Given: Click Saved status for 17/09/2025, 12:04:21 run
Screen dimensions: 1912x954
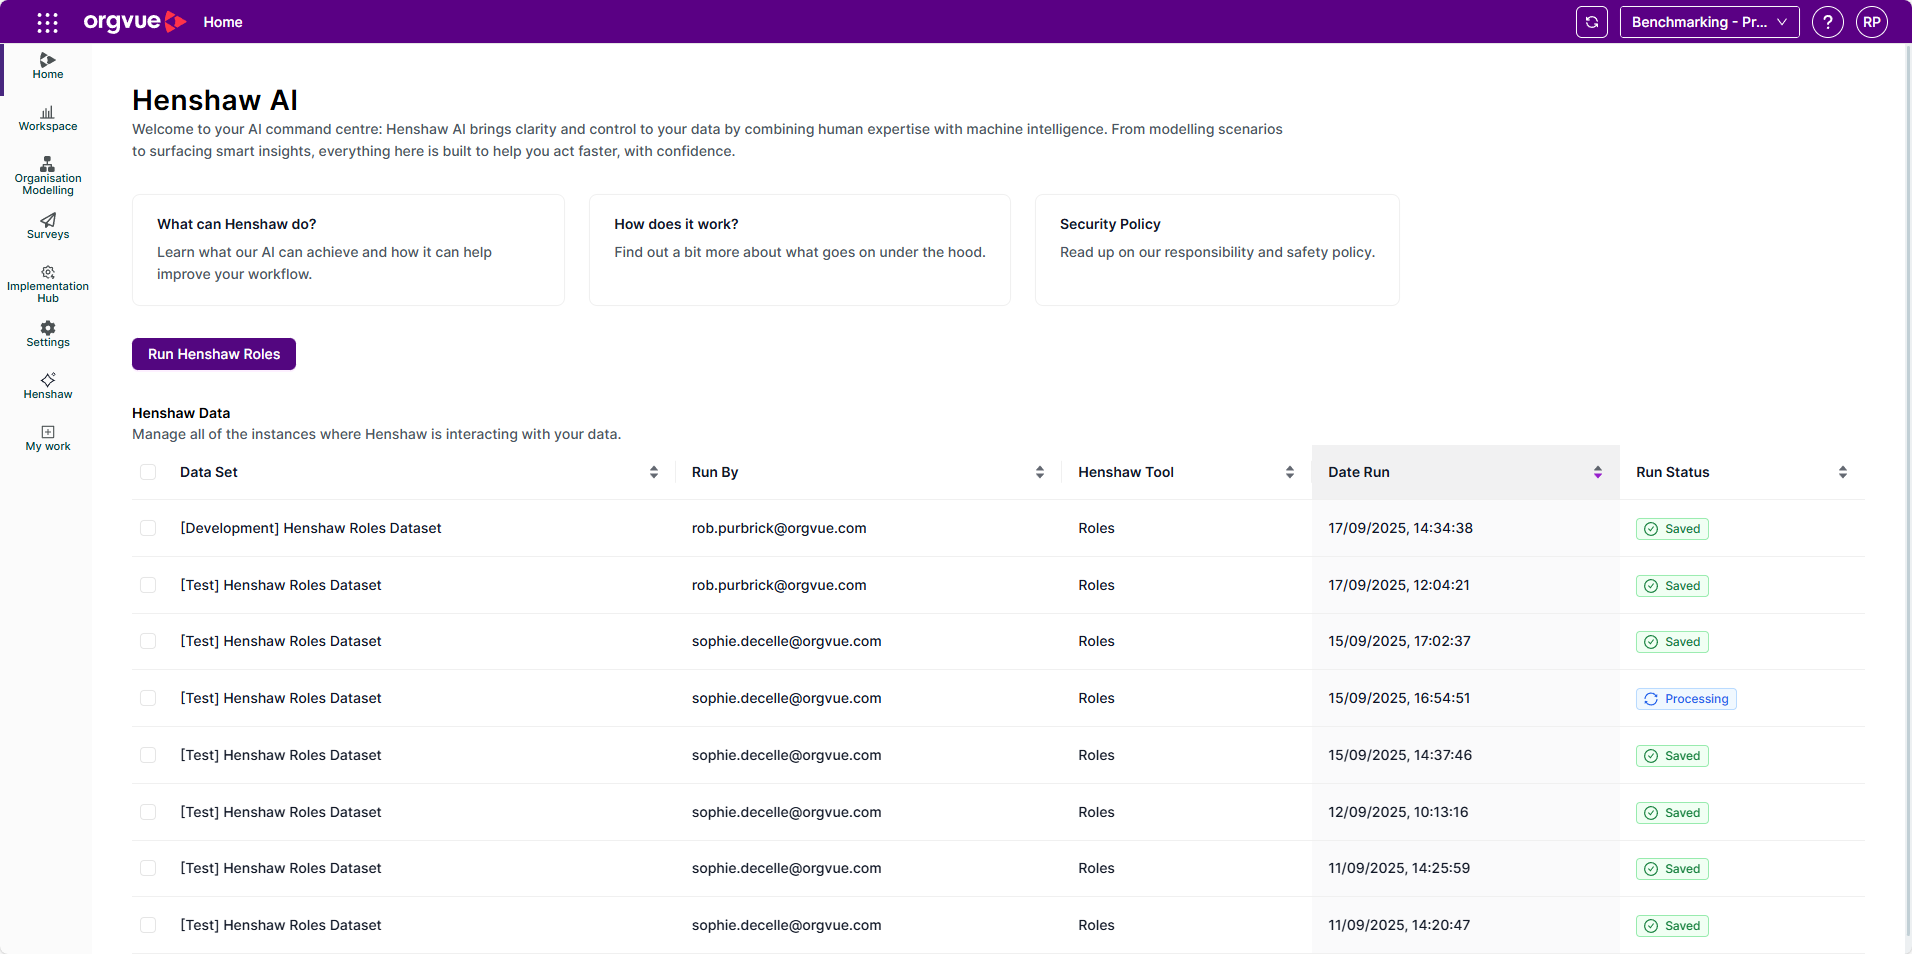Looking at the screenshot, I should pyautogui.click(x=1672, y=586).
